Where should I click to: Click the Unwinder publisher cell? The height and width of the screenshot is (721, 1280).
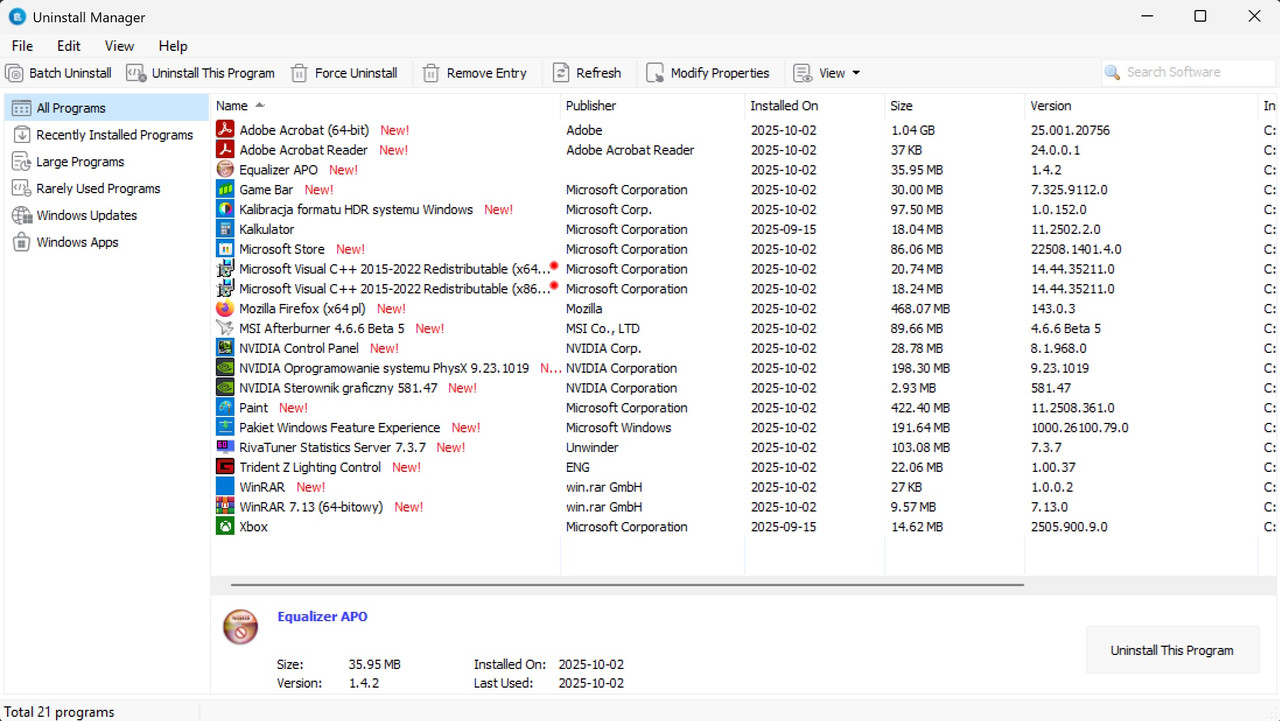592,448
